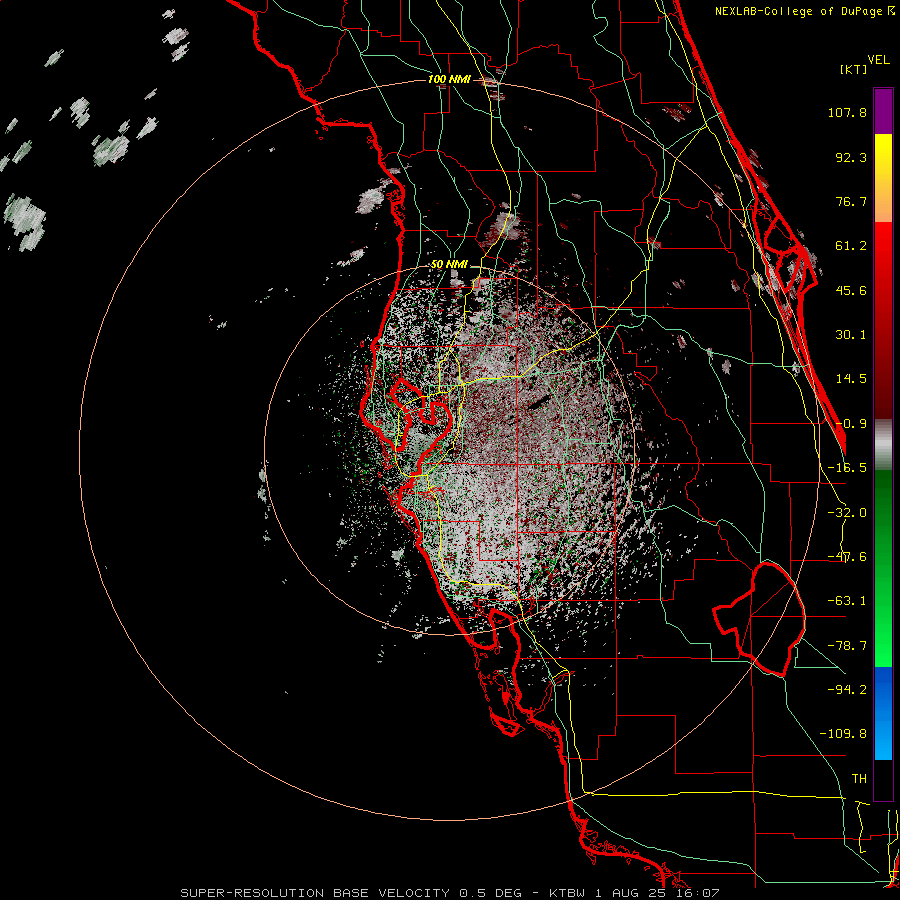The image size is (900, 900).
Task: Click the [KT] units label
Action: tap(854, 69)
